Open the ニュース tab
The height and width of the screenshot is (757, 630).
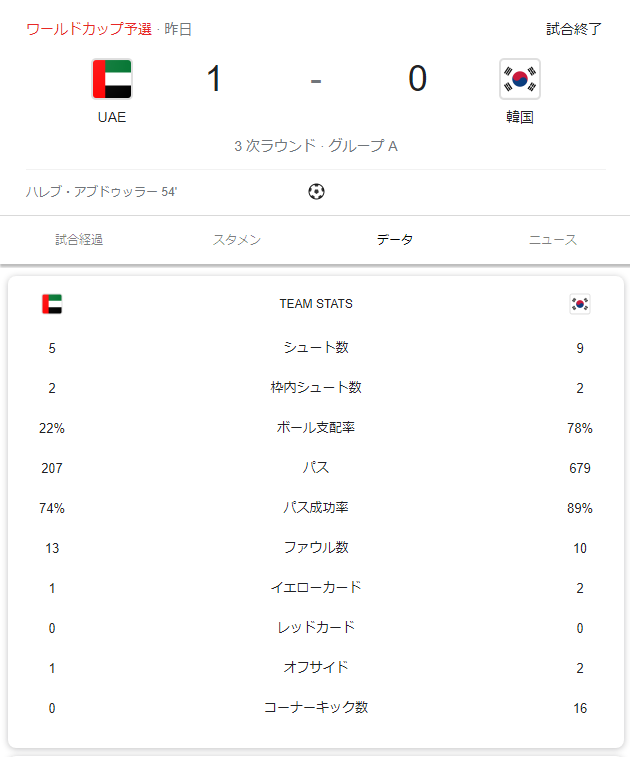tap(553, 240)
